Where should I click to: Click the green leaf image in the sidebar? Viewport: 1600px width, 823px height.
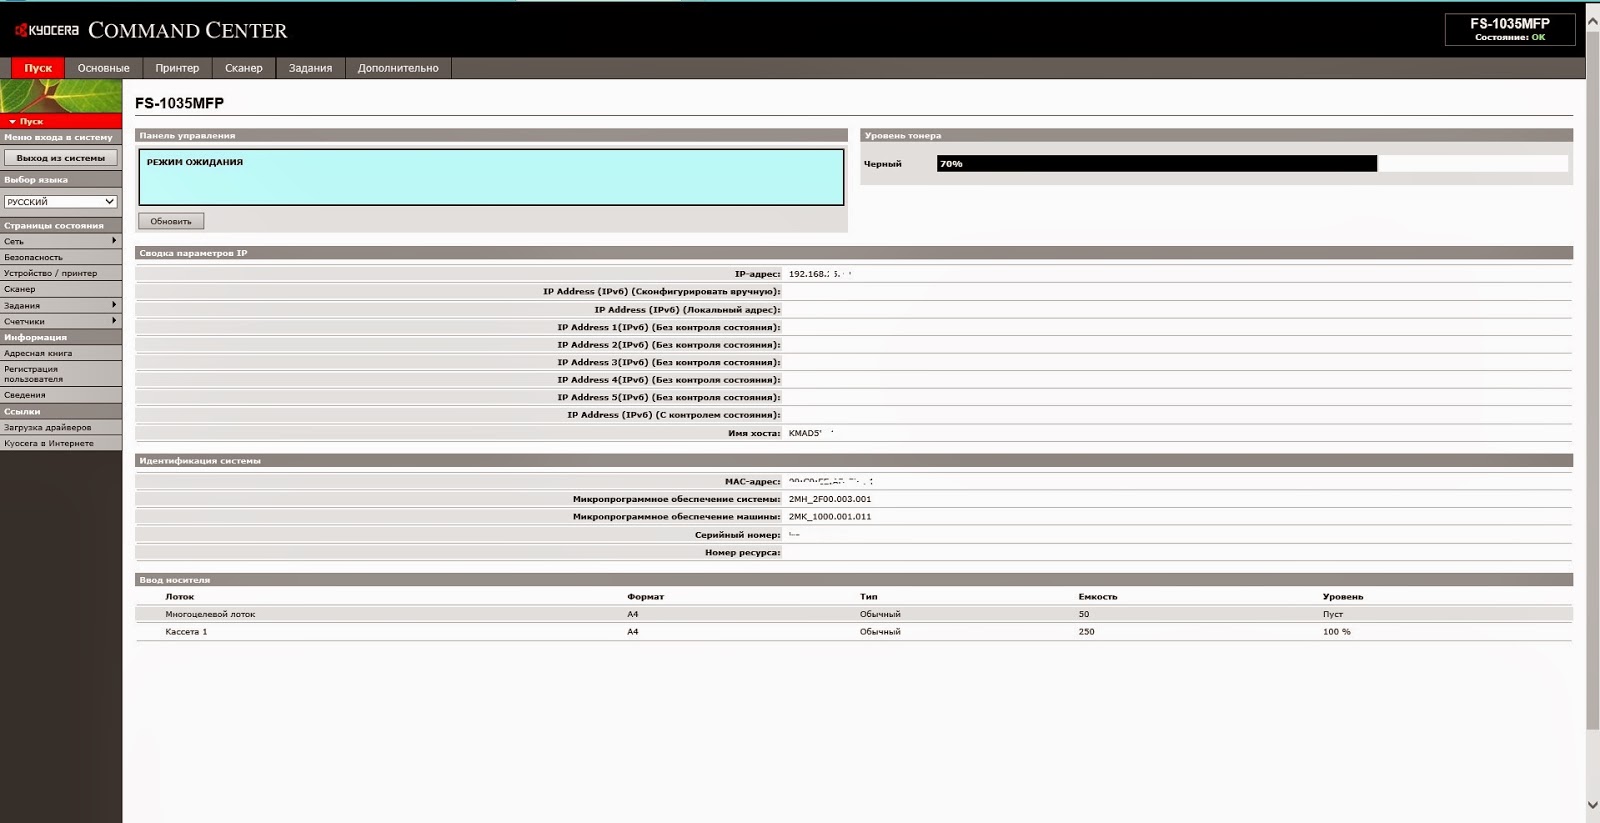click(61, 96)
